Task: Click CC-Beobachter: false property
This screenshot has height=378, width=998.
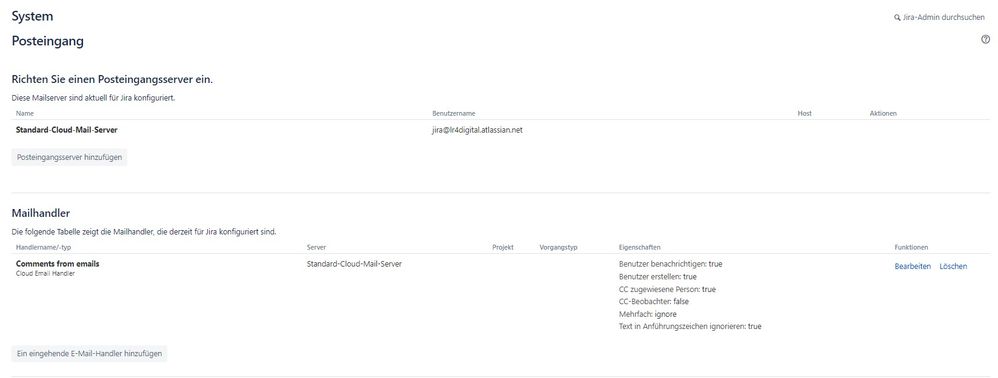Action: point(654,302)
